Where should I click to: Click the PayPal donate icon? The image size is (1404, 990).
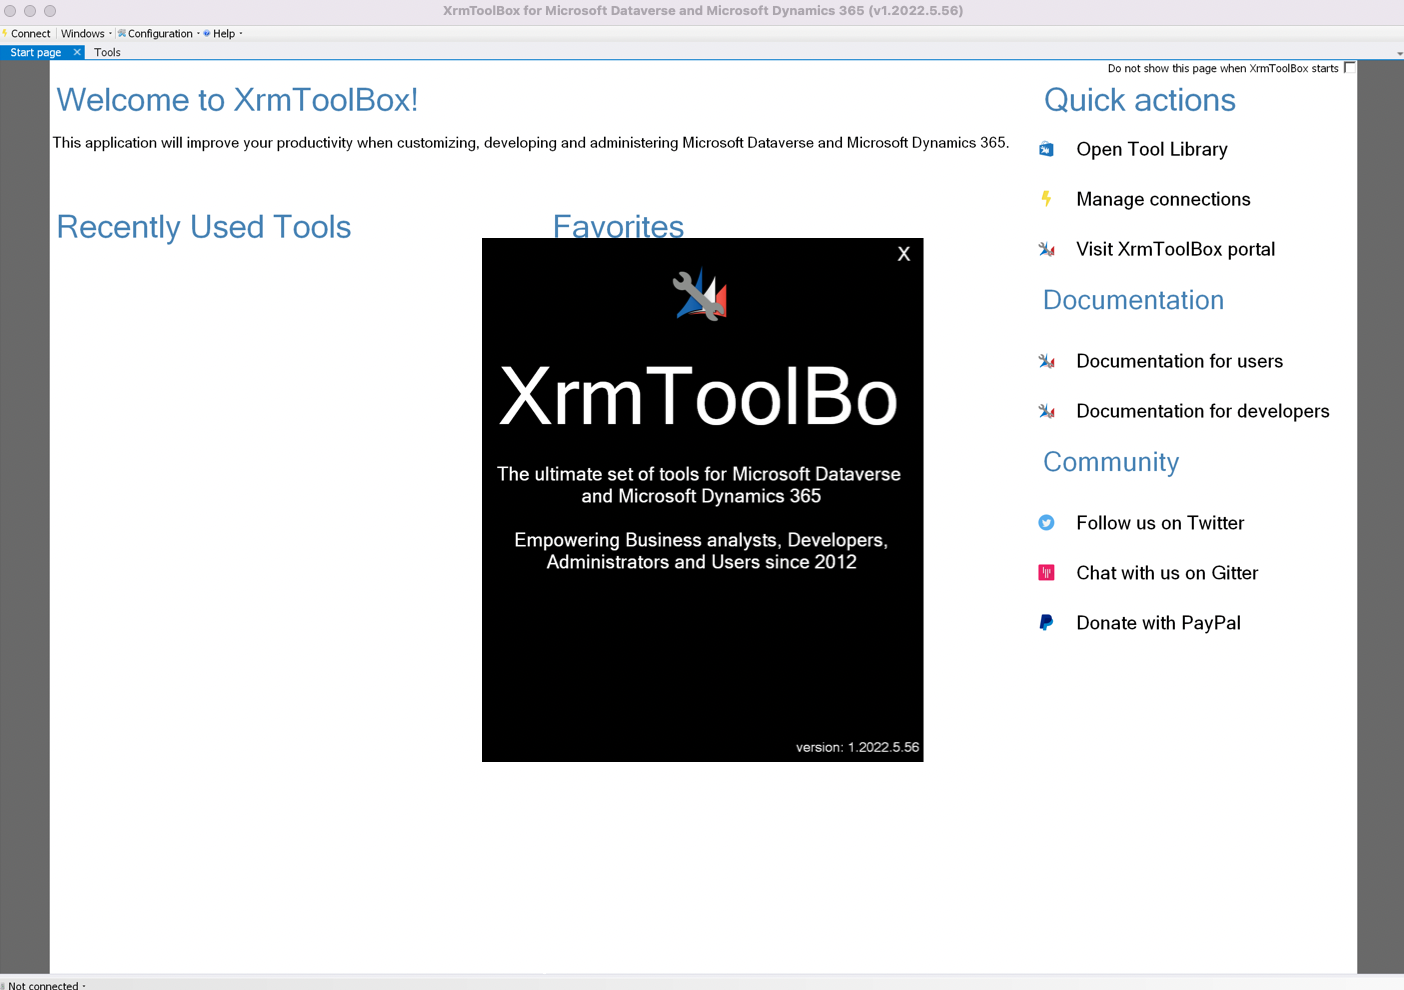point(1046,623)
